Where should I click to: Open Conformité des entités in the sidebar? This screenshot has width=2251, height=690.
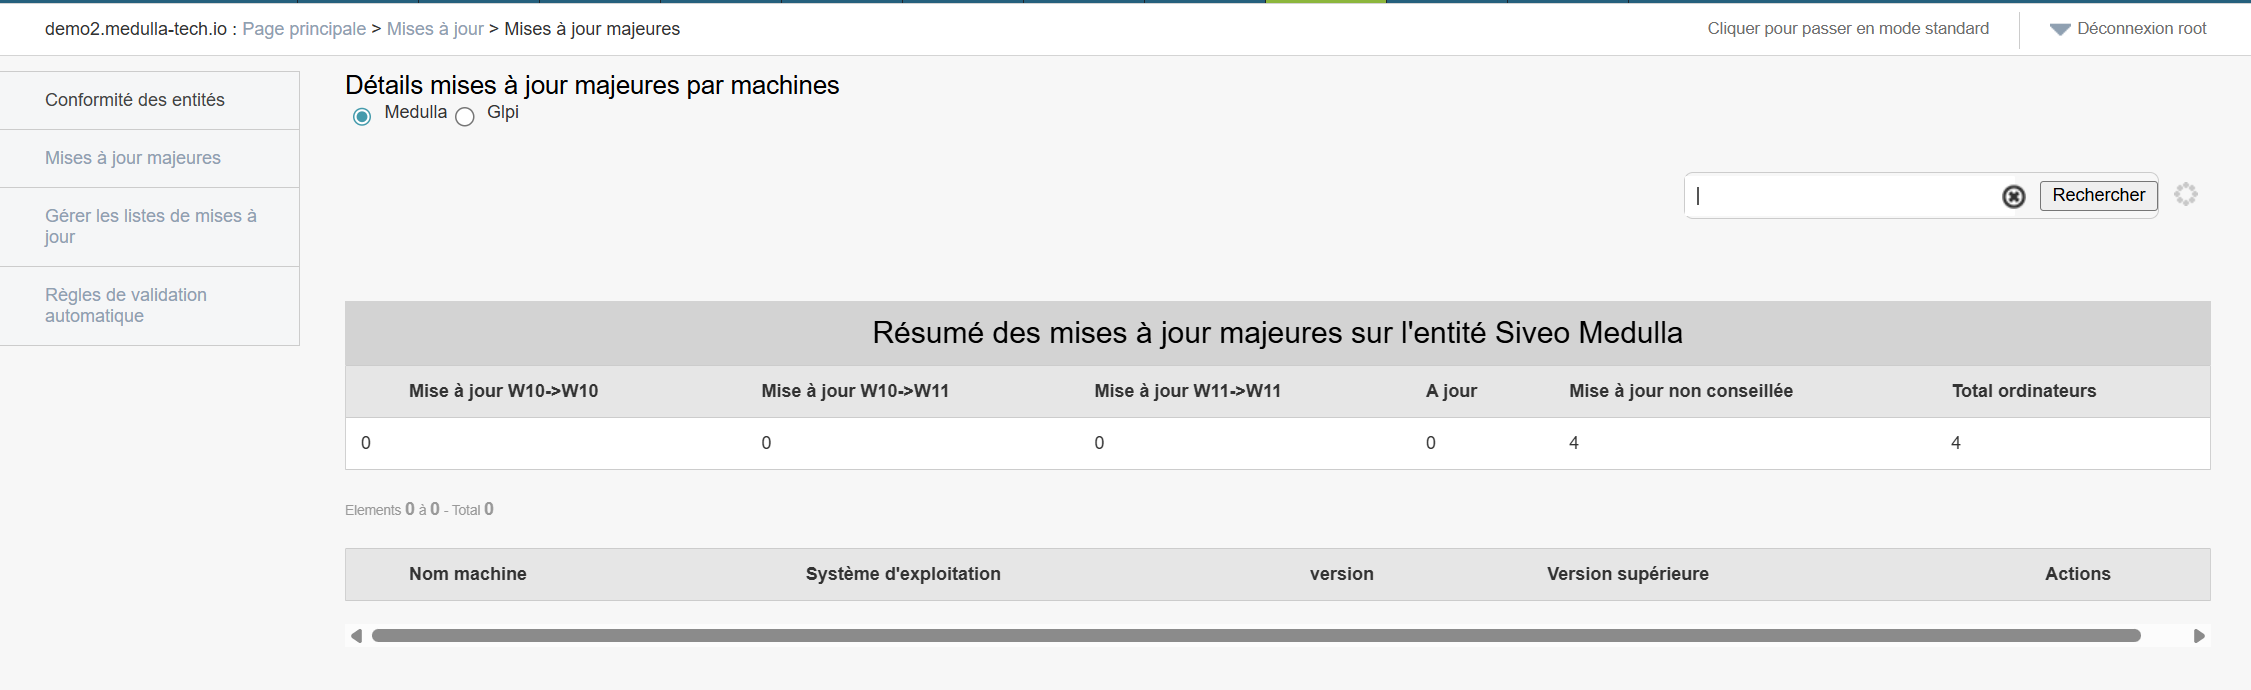(135, 100)
